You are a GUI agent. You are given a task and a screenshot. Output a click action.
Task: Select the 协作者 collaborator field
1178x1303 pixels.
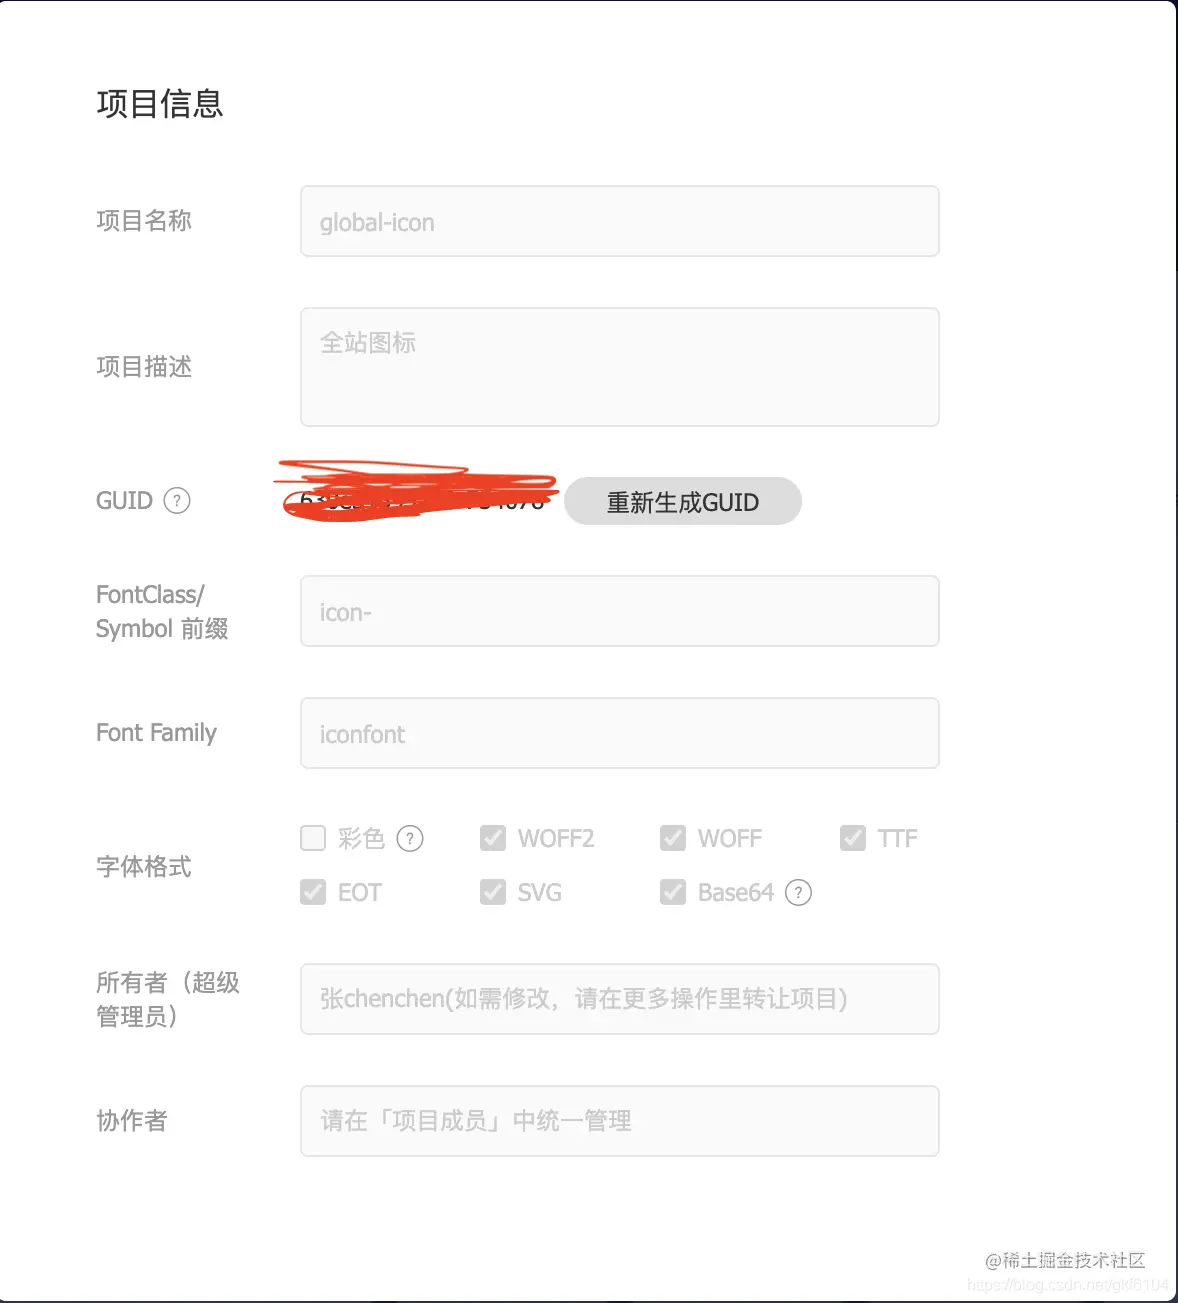pos(619,1120)
